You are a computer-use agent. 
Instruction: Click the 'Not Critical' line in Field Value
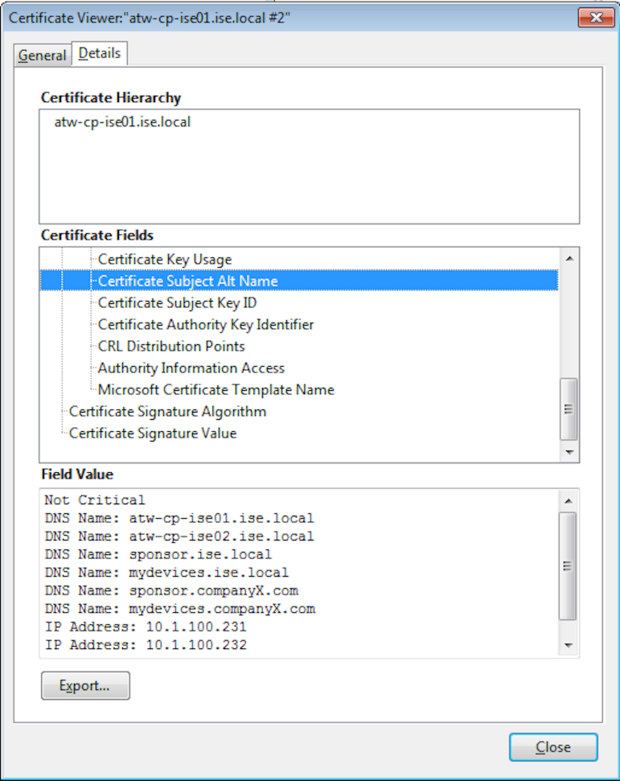click(95, 500)
